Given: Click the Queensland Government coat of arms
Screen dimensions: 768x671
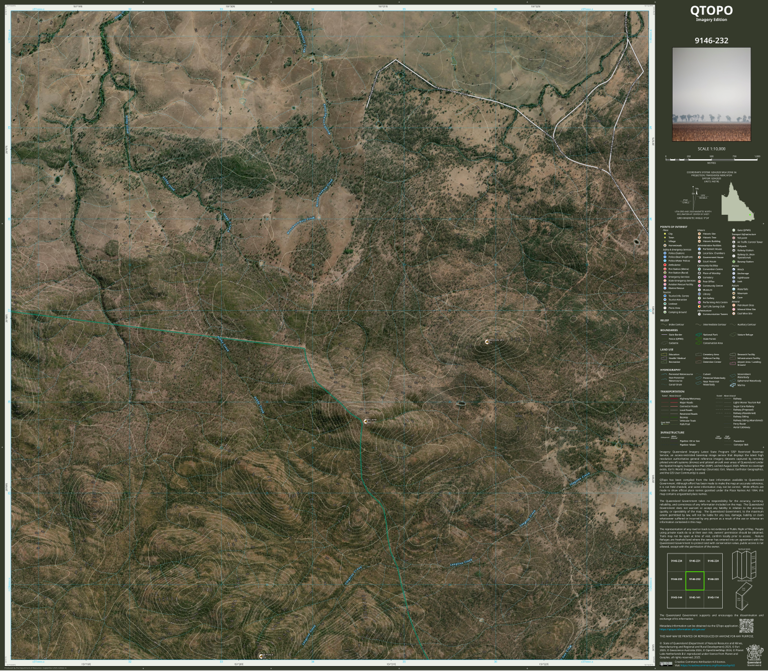Looking at the screenshot, I should click(x=753, y=655).
